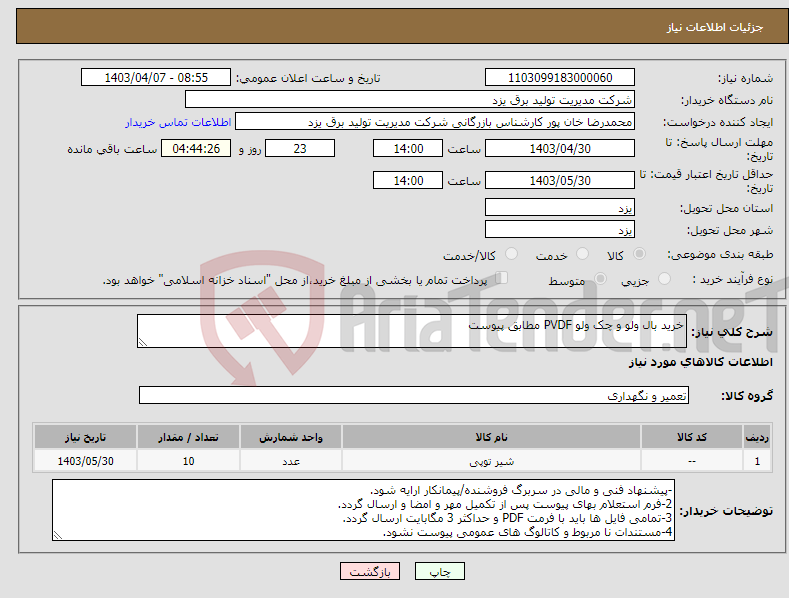Open اطلاعات تماس خریدار link
This screenshot has height=598, width=789.
tap(178, 122)
